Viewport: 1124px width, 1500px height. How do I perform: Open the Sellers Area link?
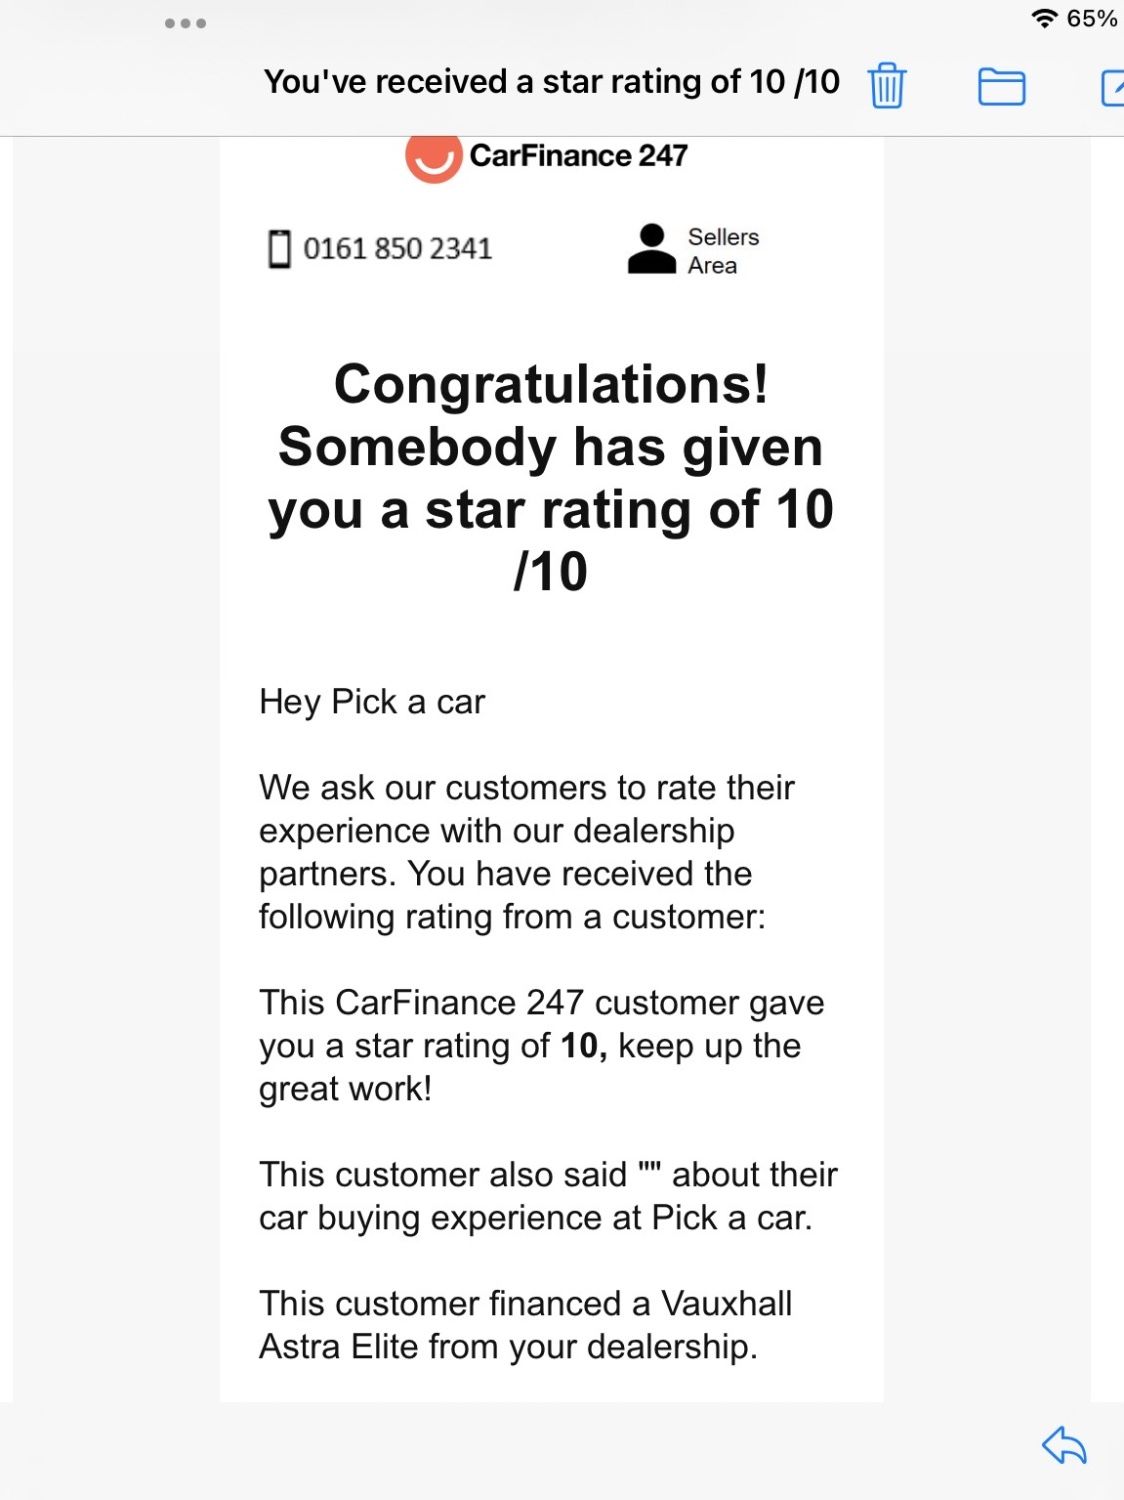pos(723,251)
